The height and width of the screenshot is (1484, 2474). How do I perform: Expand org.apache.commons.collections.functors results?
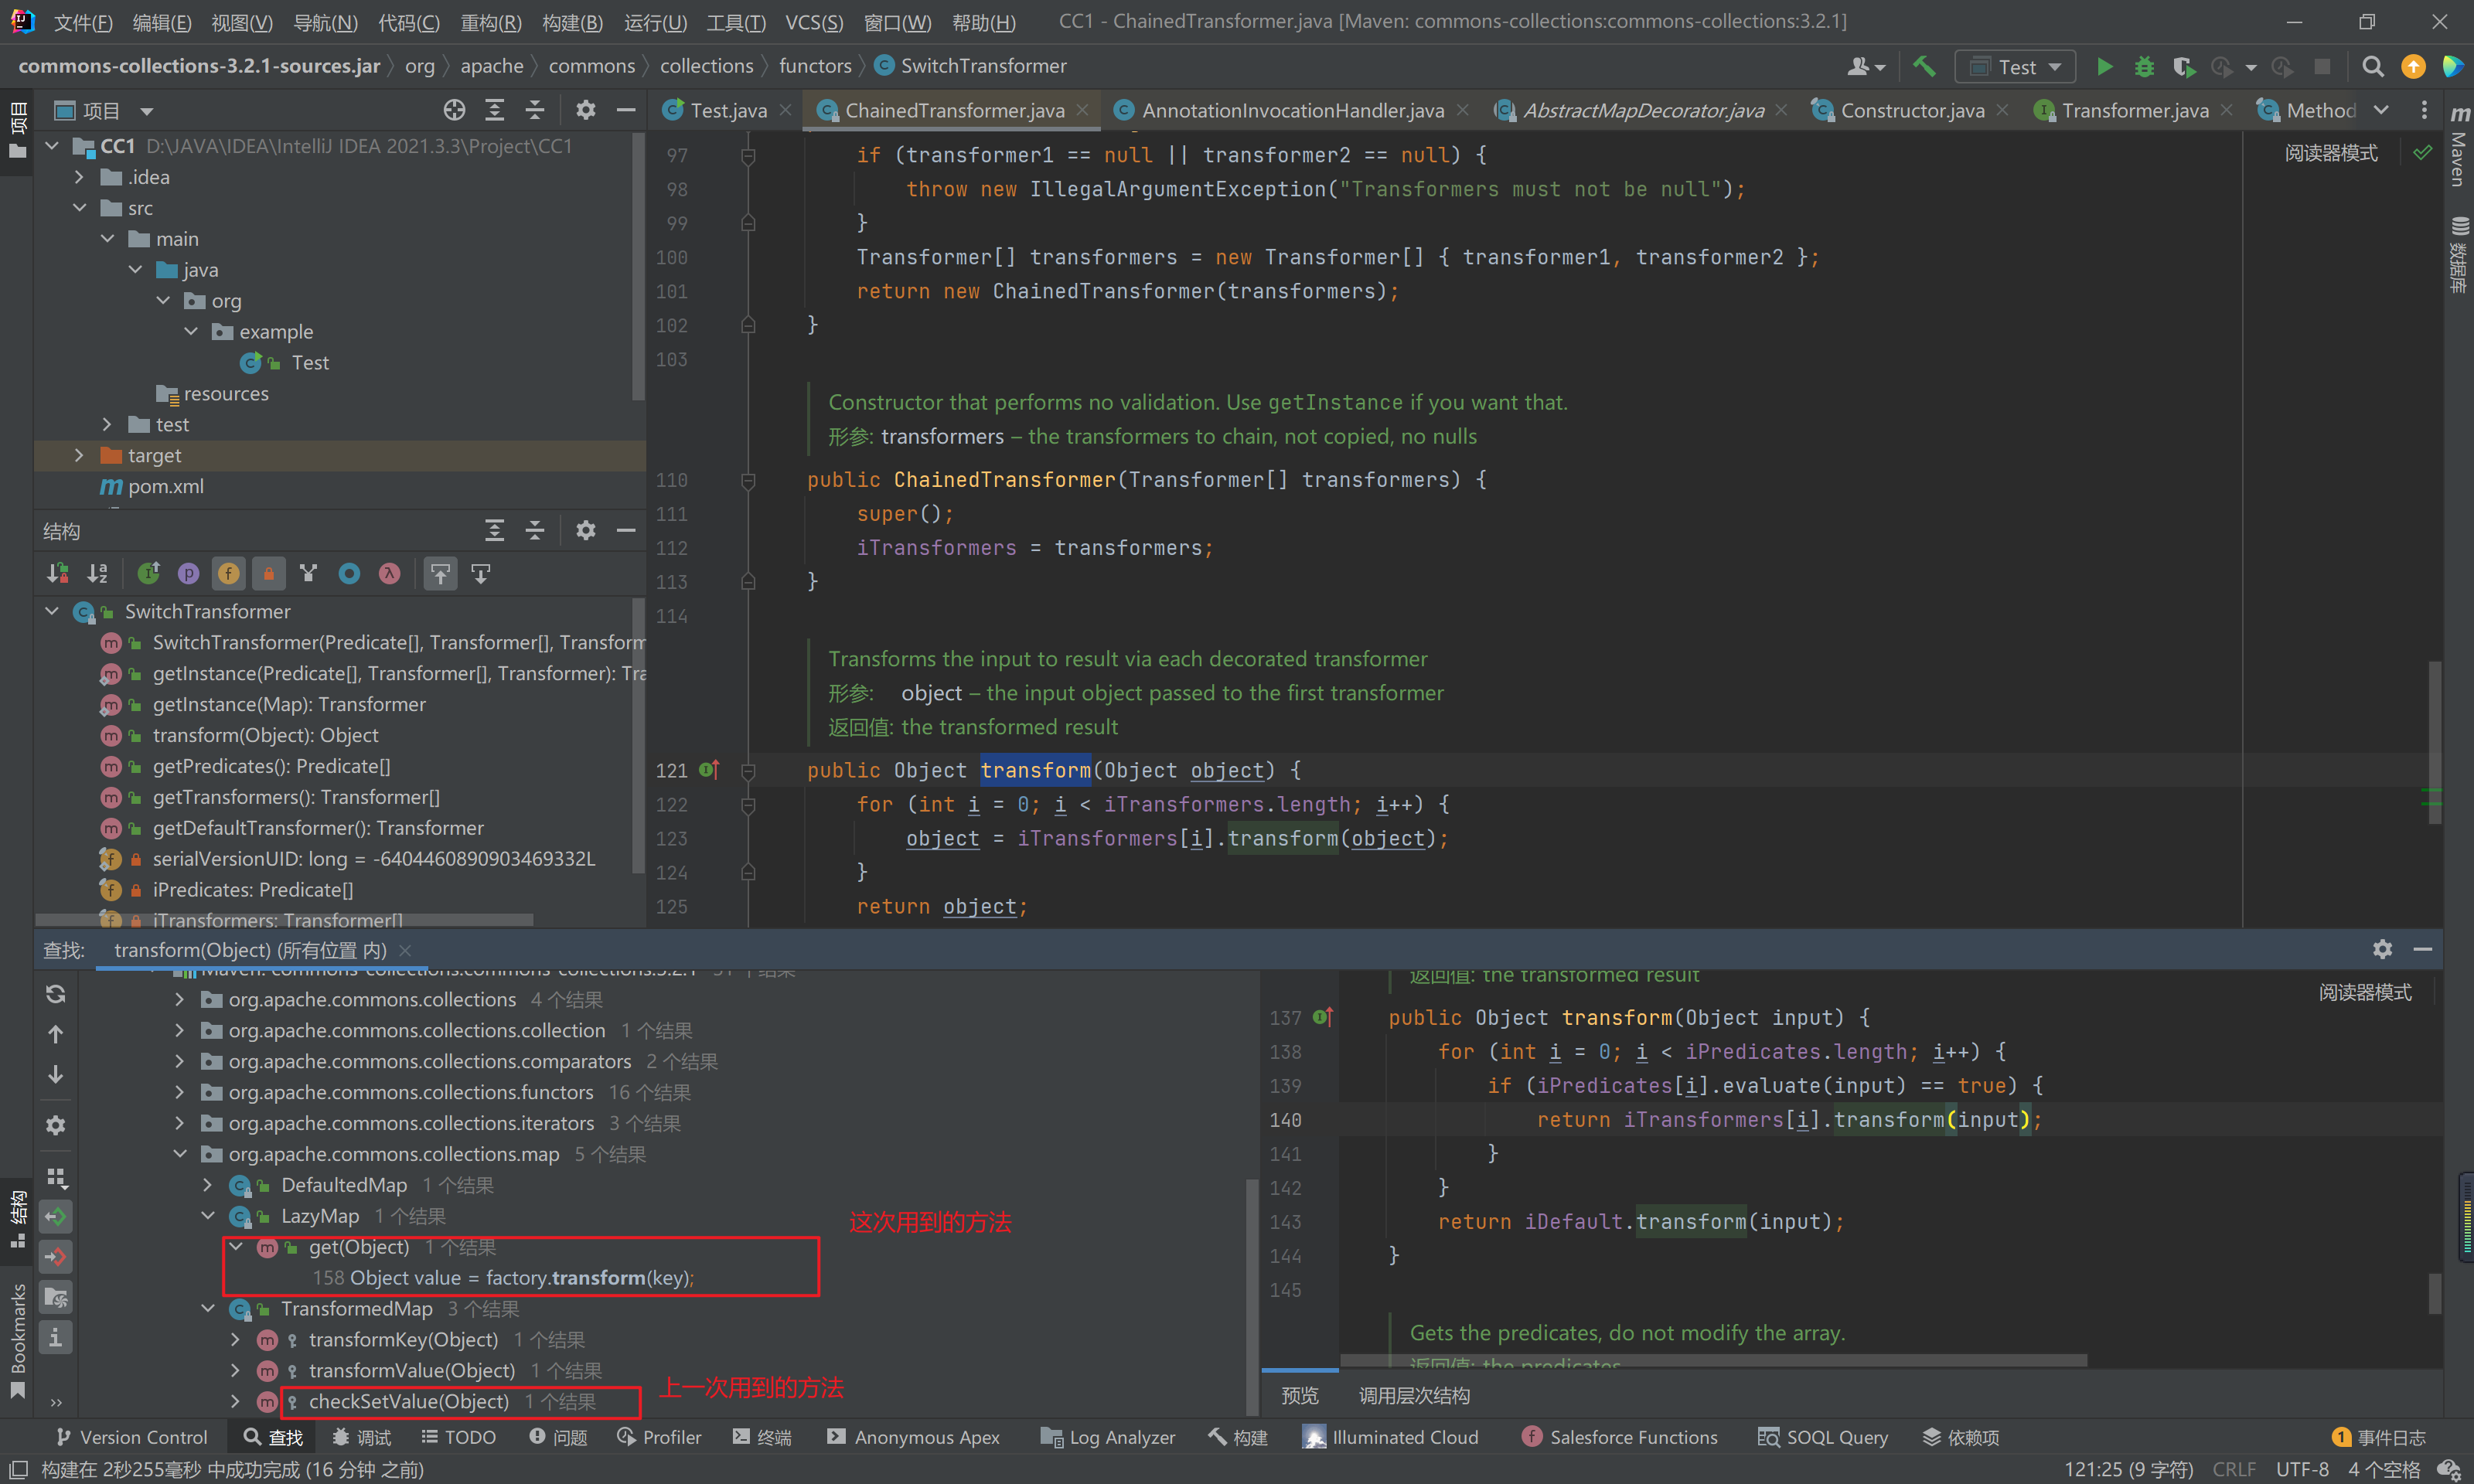tap(179, 1092)
